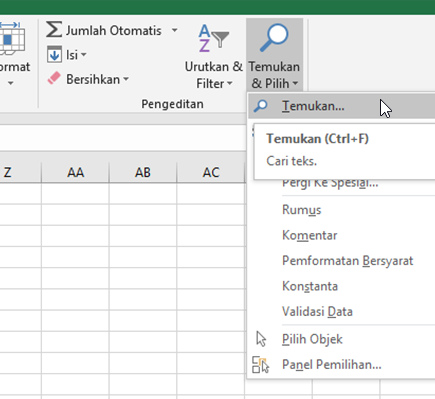Click the small magnifier icon beside Temukan...
435x399 pixels.
[x=261, y=106]
